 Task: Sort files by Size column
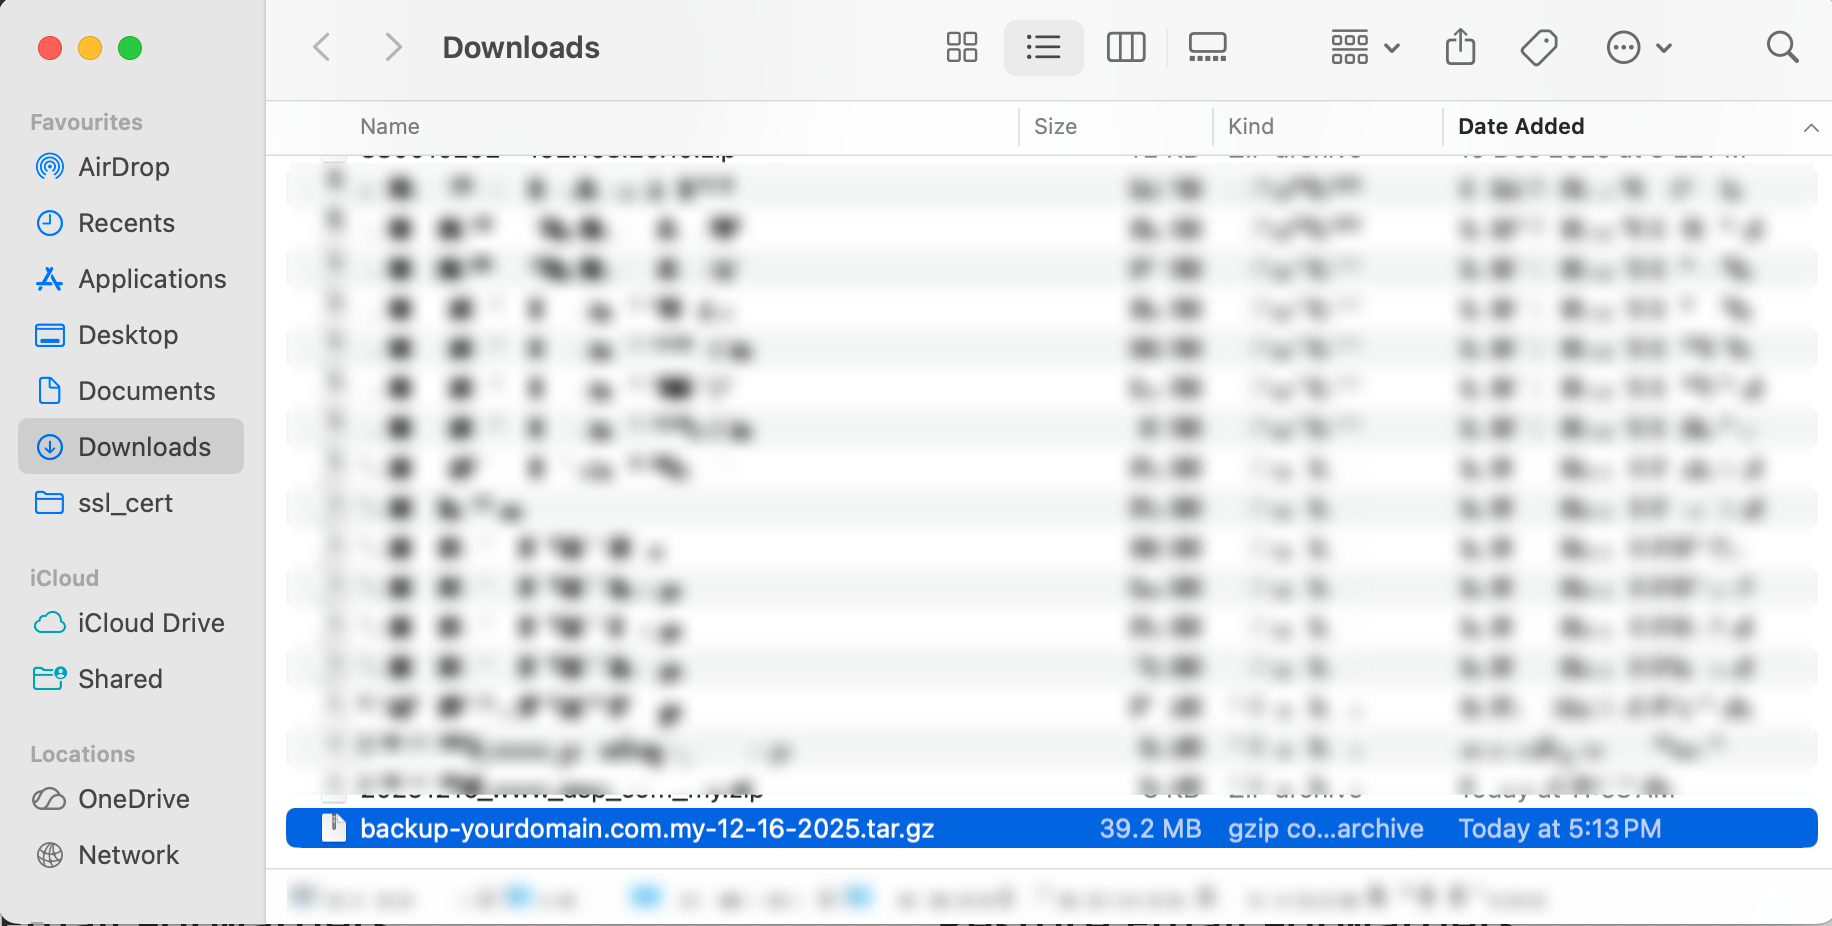tap(1055, 127)
